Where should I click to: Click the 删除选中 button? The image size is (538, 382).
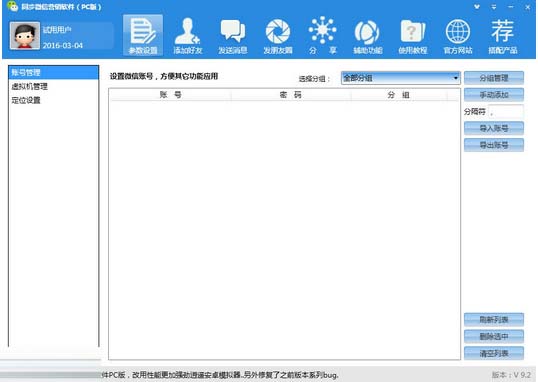[494, 336]
